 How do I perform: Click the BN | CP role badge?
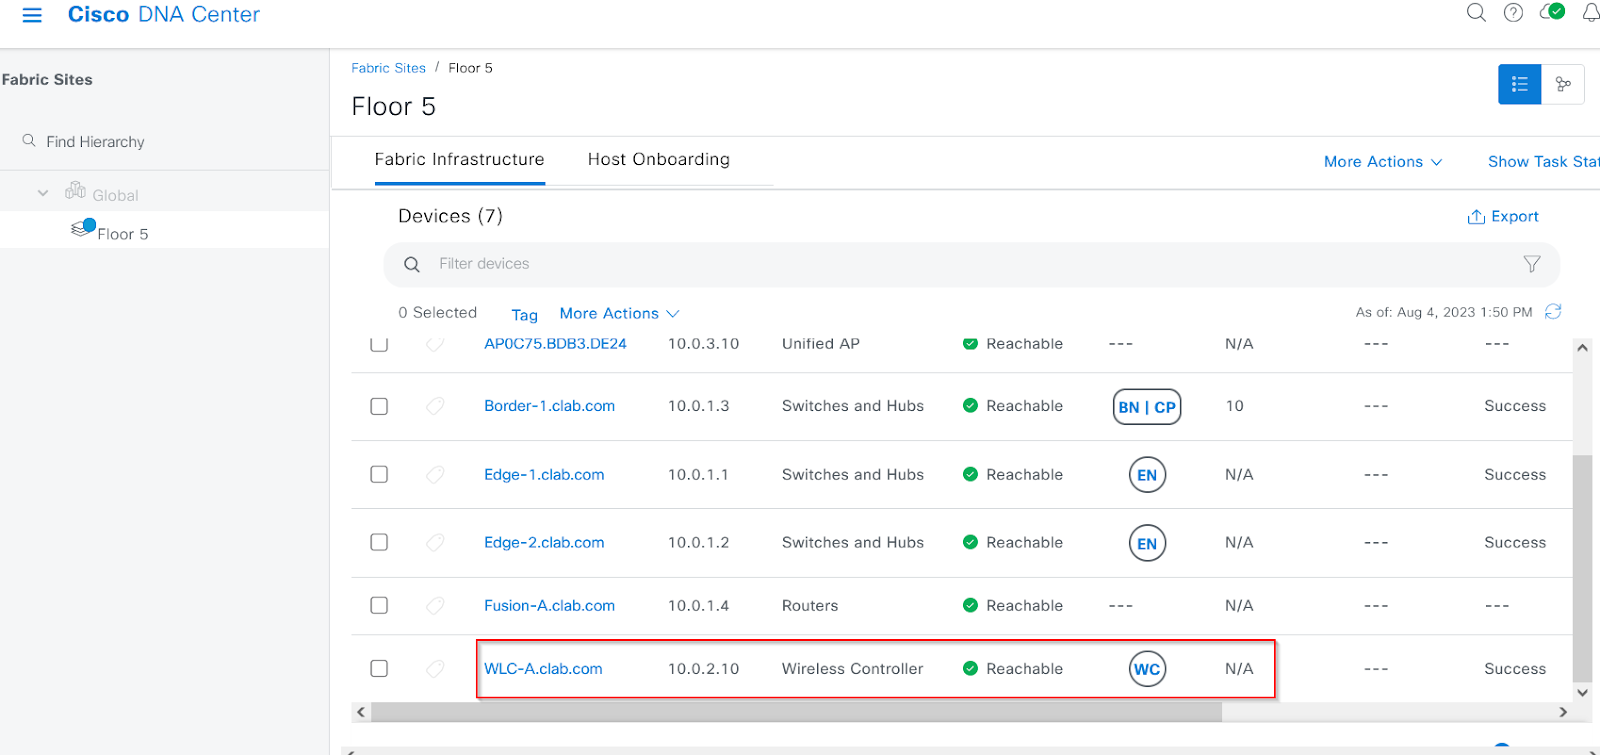(x=1147, y=407)
